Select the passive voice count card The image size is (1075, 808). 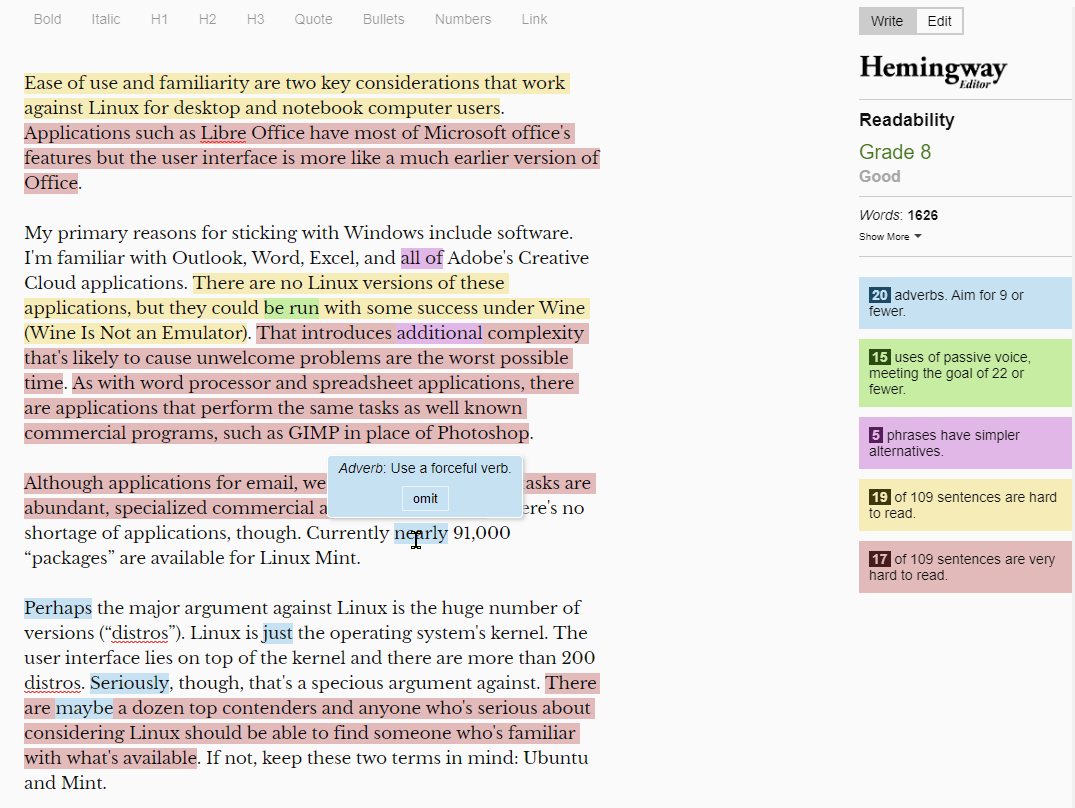965,373
